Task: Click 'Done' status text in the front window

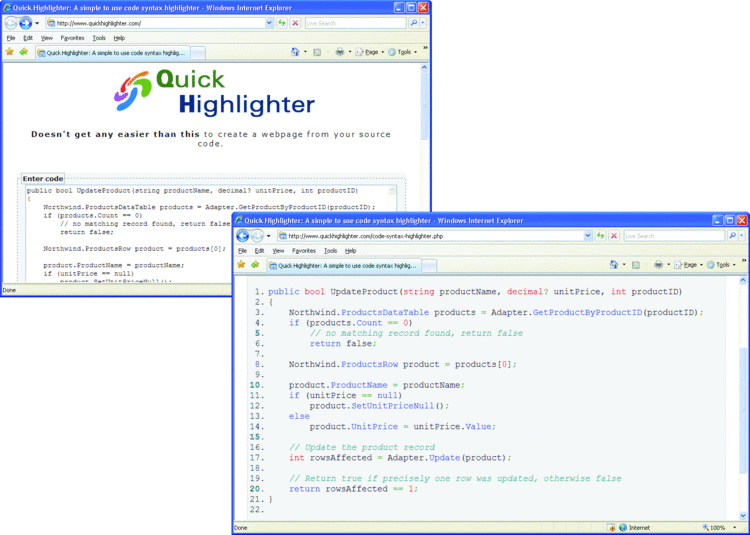Action: coord(241,528)
